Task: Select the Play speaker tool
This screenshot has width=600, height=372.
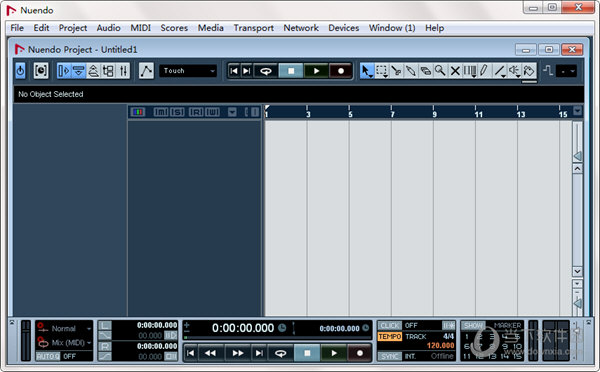Action: [514, 71]
